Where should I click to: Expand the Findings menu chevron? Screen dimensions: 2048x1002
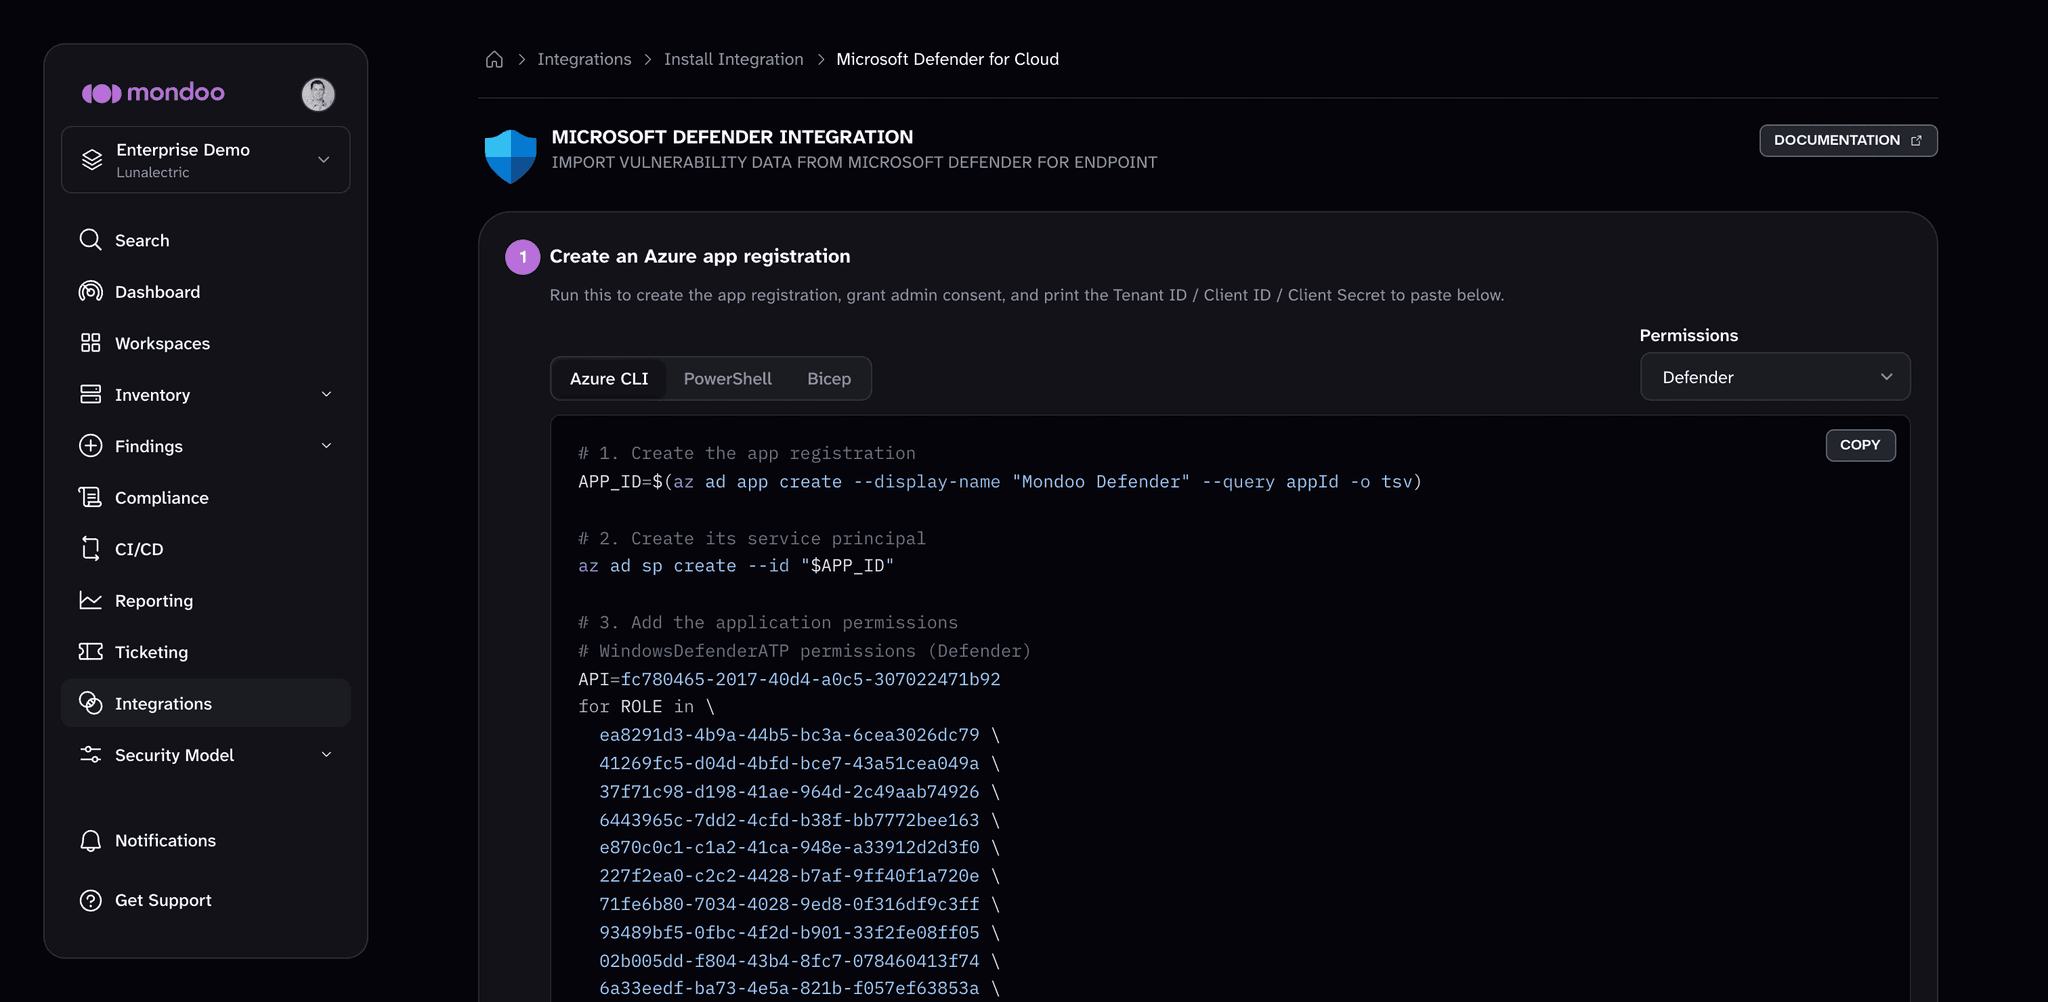[326, 445]
